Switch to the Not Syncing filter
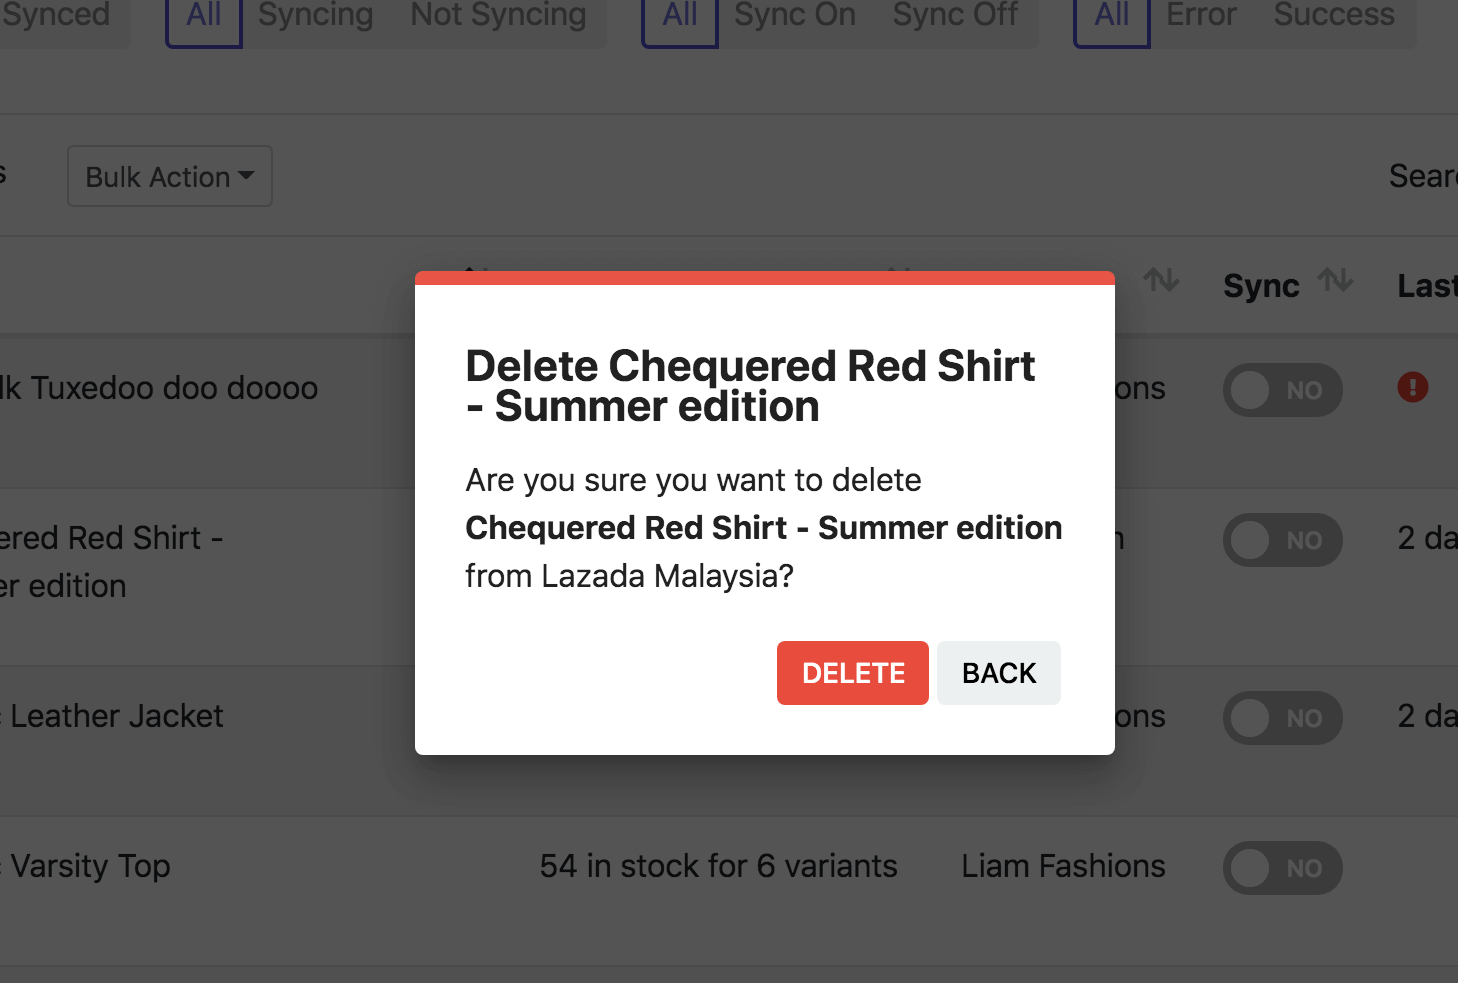Screen dimensions: 1458x983 pos(498,16)
